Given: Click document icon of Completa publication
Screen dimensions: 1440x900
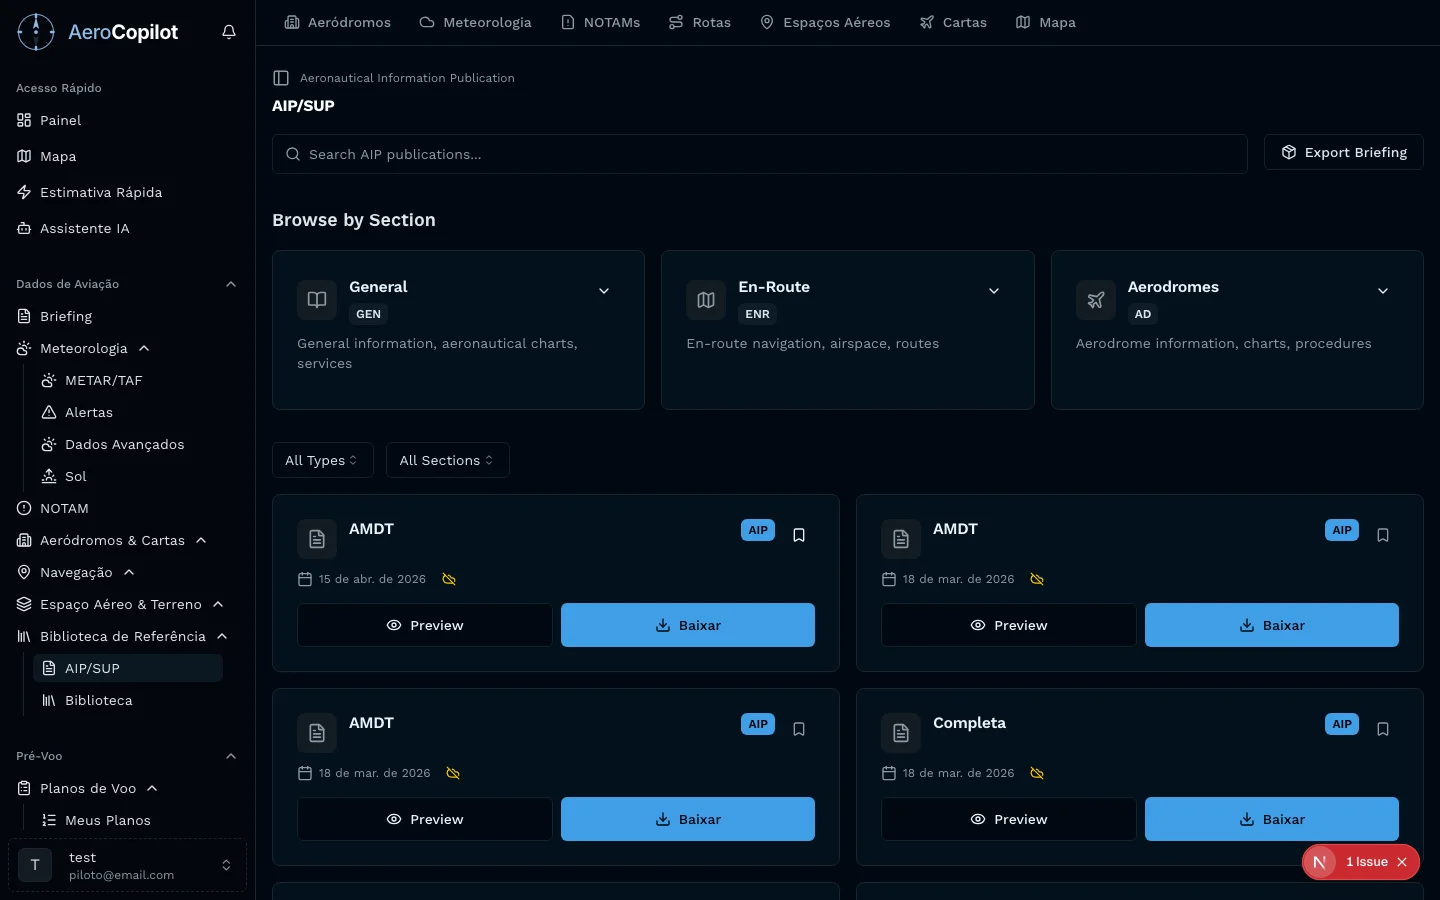Looking at the screenshot, I should [x=901, y=733].
